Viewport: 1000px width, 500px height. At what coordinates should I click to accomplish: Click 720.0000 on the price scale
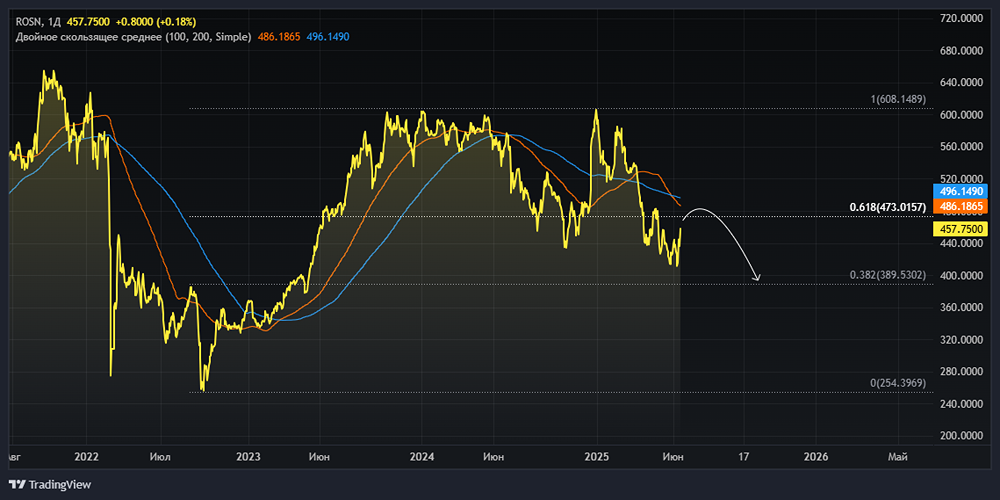pyautogui.click(x=965, y=19)
